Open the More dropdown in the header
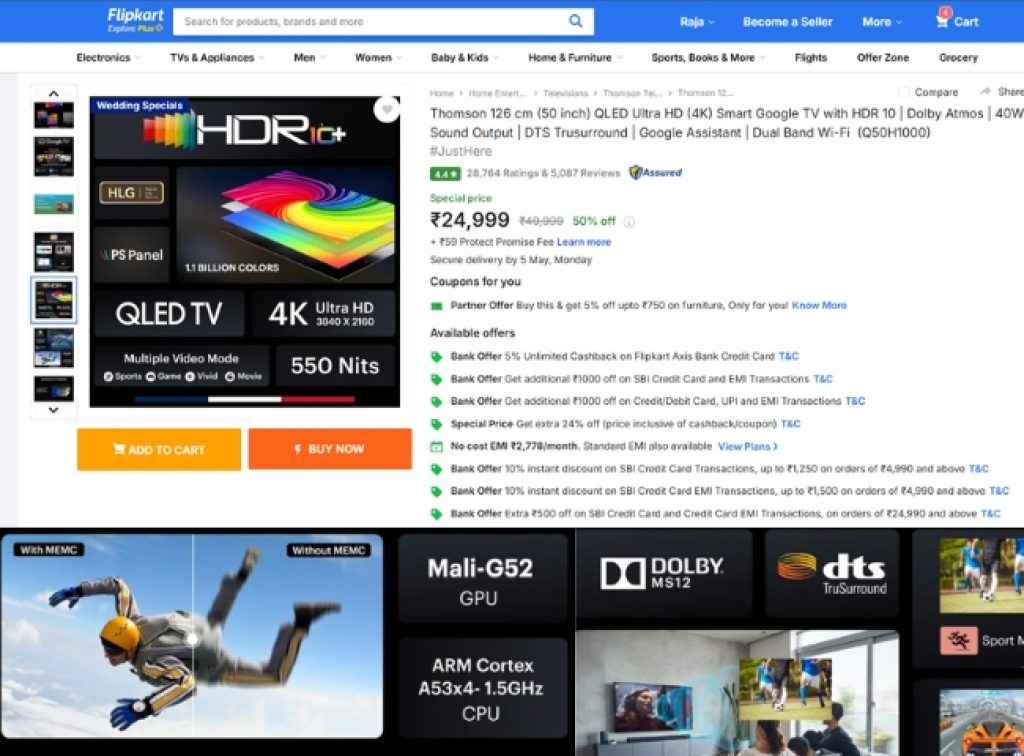Image resolution: width=1024 pixels, height=756 pixels. pyautogui.click(x=880, y=21)
